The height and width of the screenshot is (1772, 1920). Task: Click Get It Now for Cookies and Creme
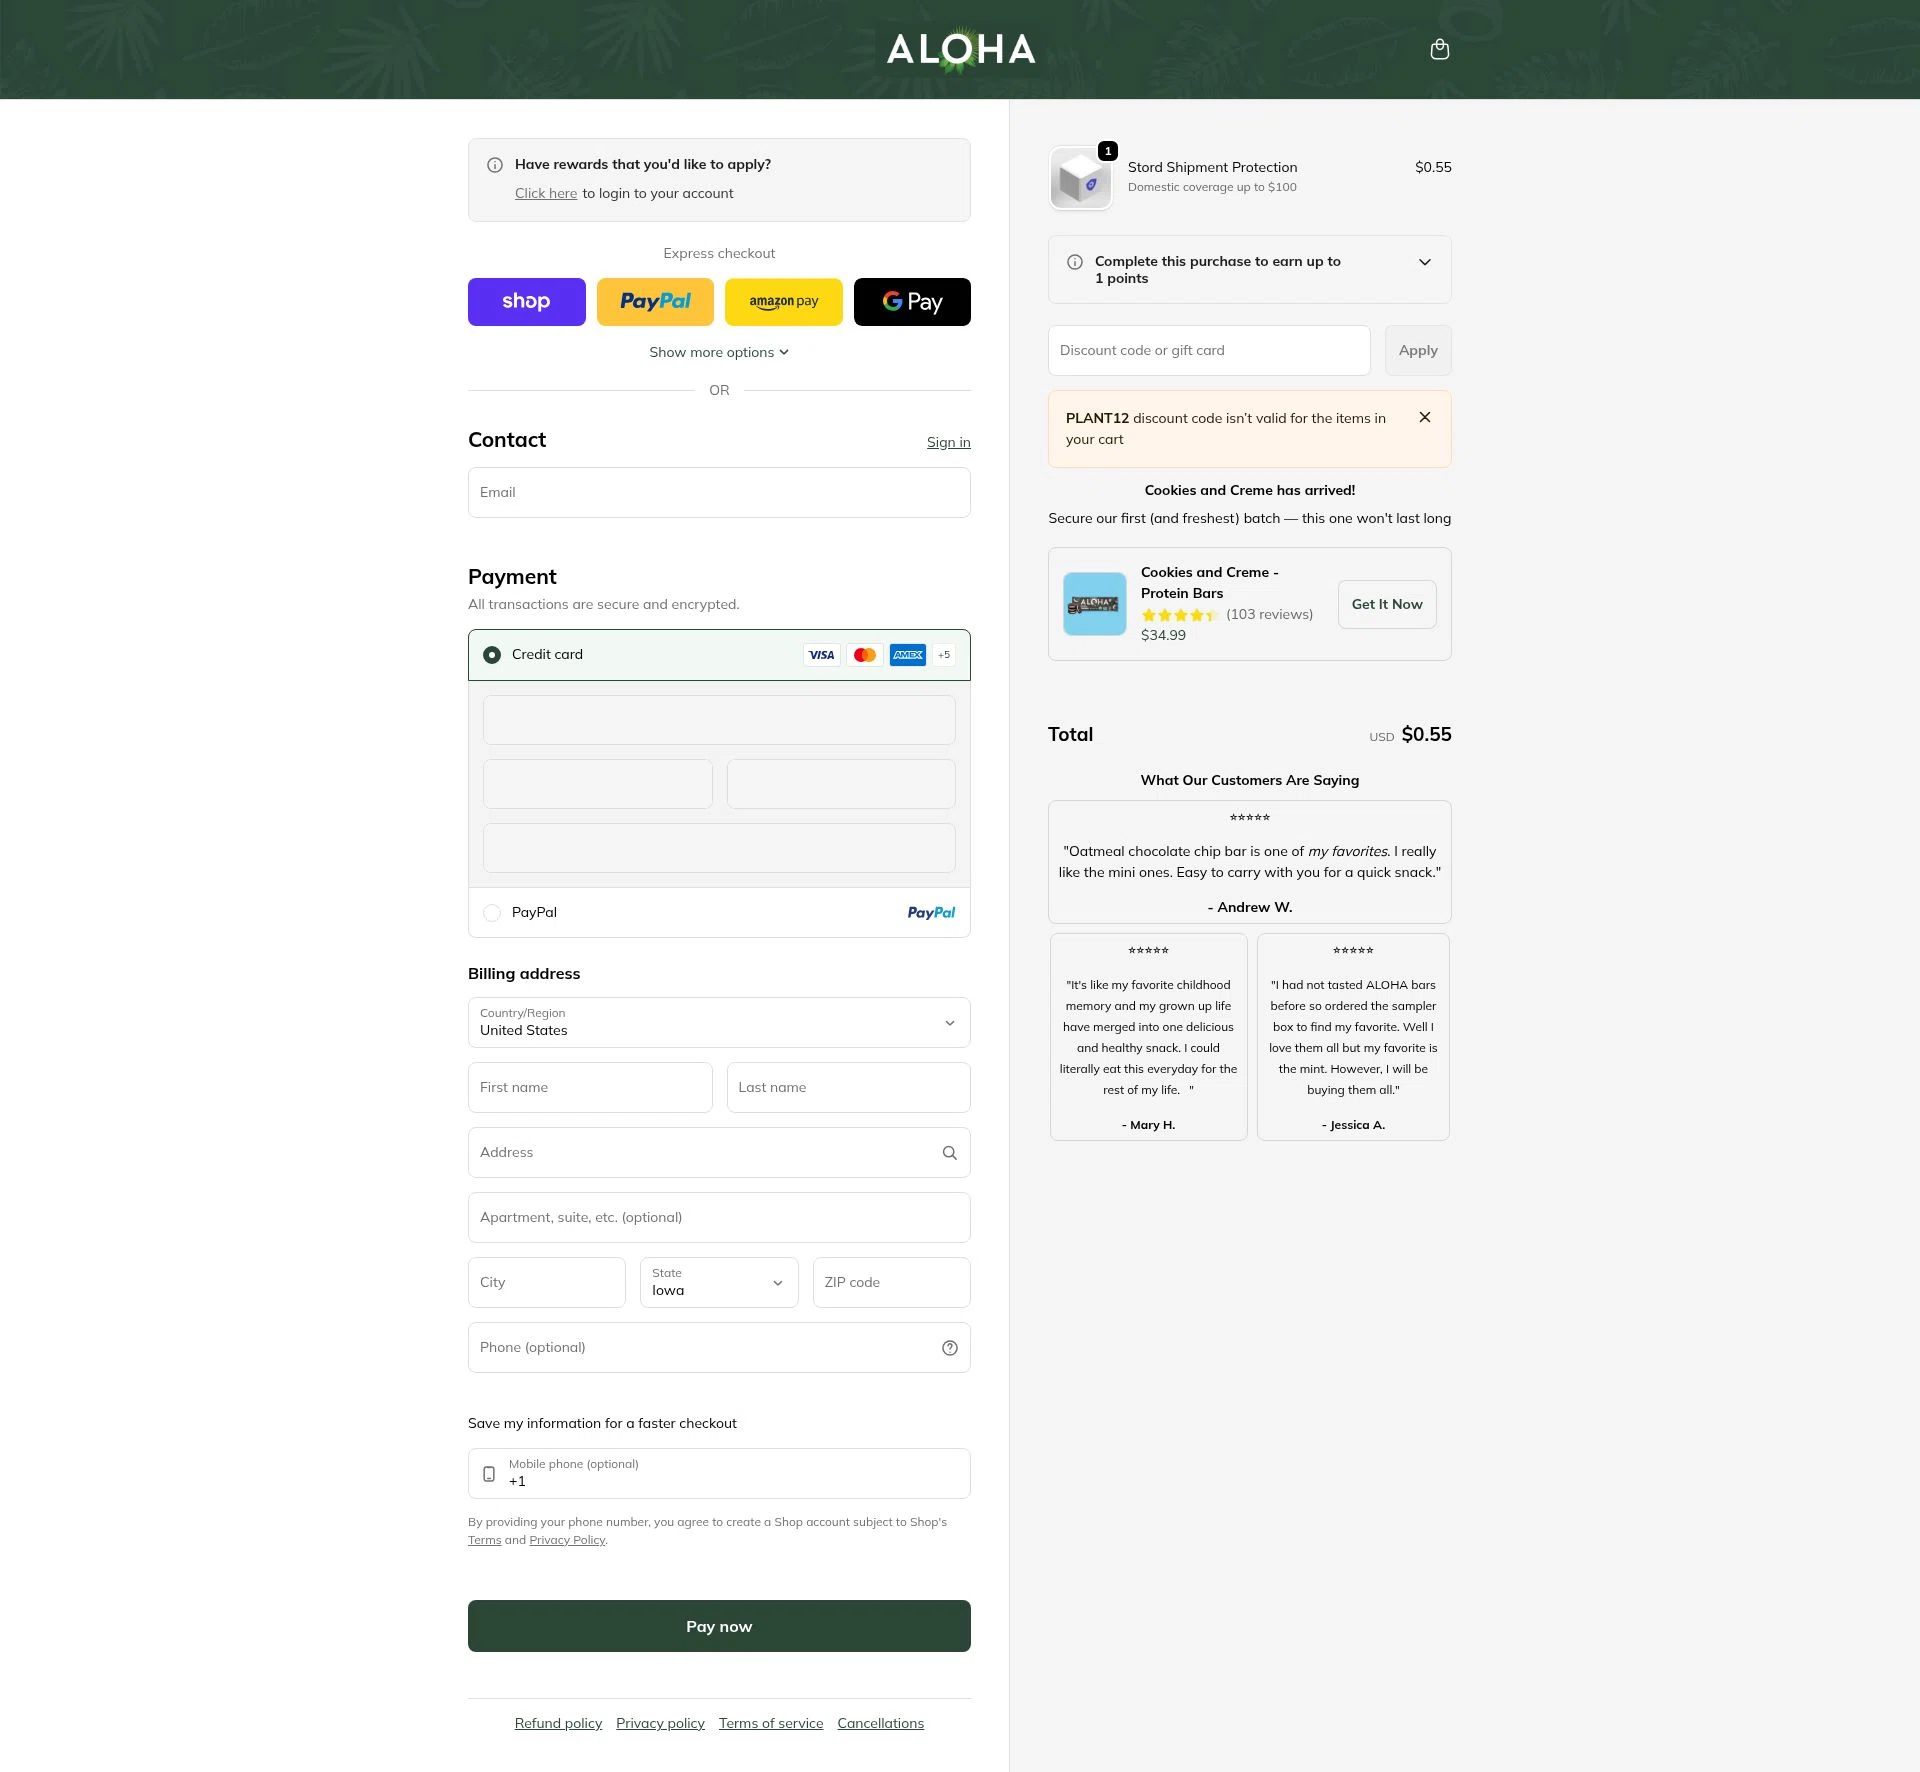pos(1386,604)
